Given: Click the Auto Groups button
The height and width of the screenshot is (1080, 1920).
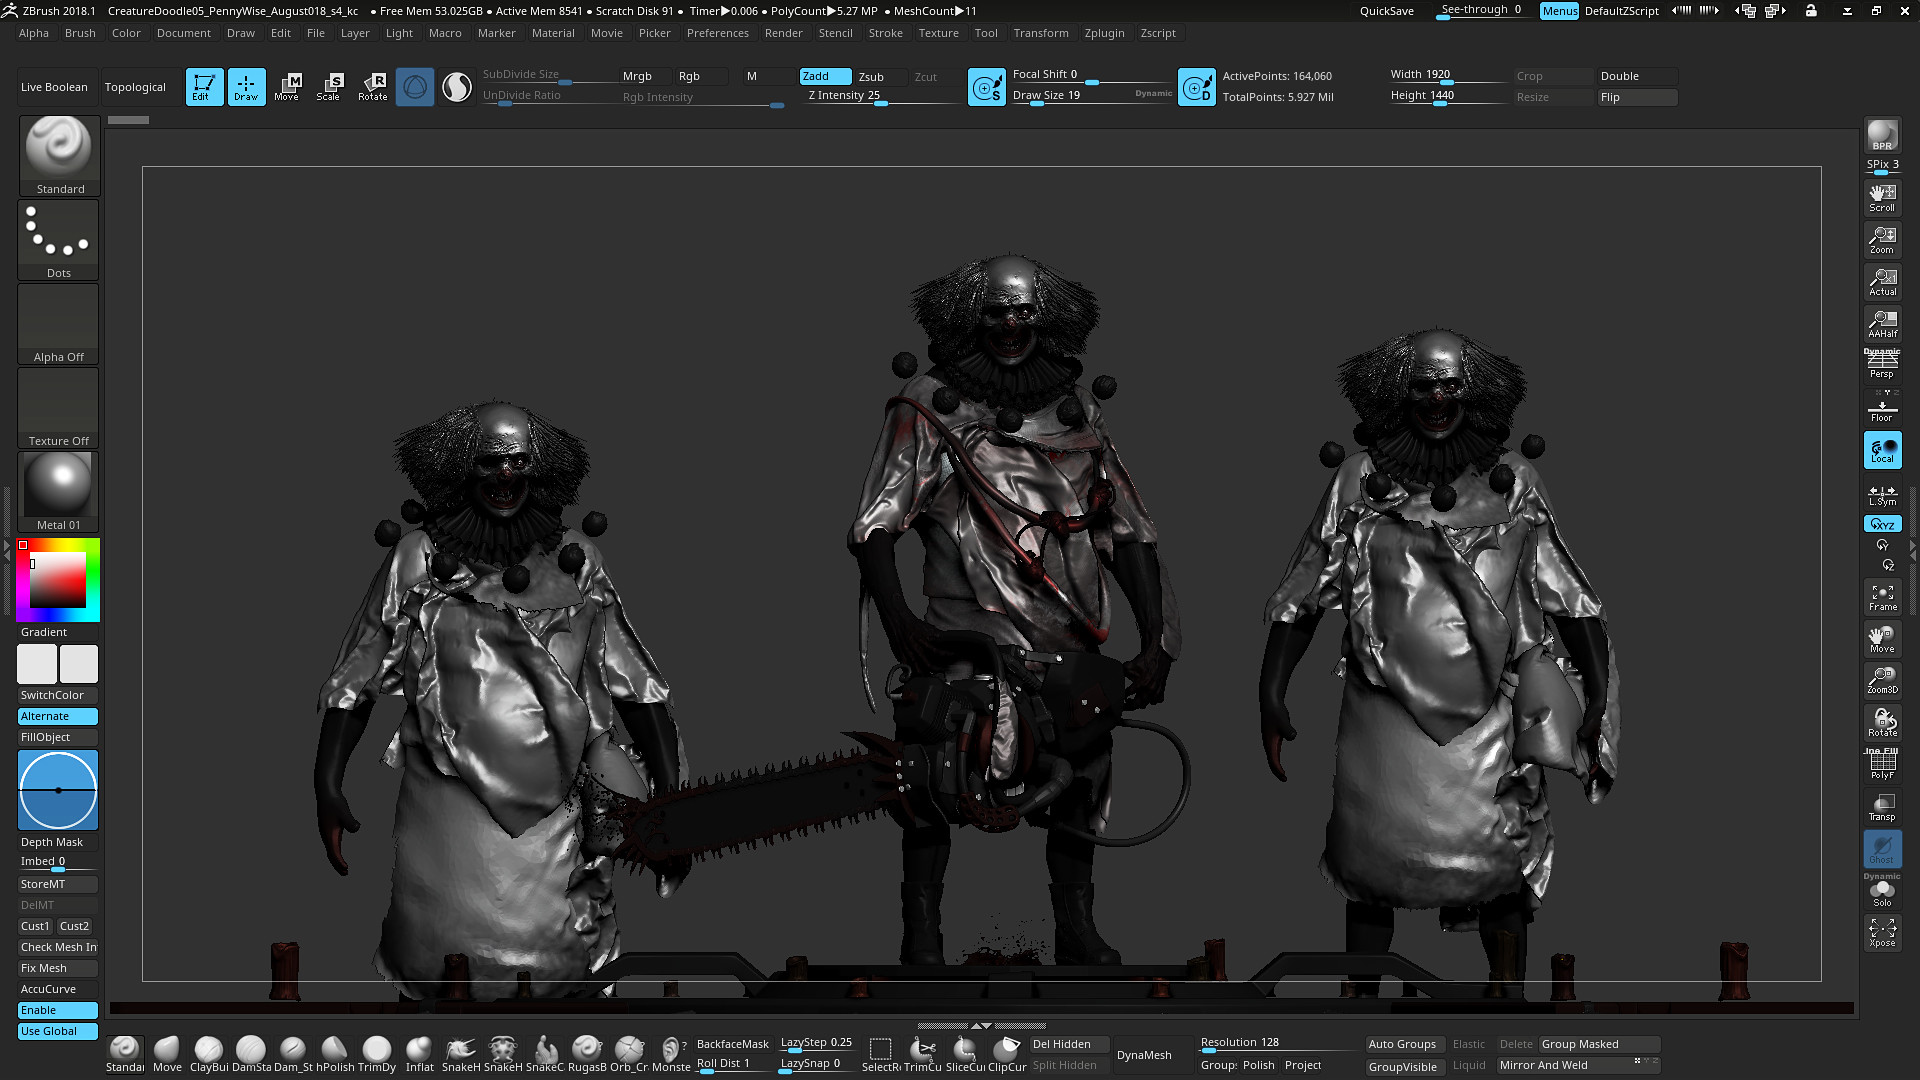Looking at the screenshot, I should pyautogui.click(x=1402, y=1044).
